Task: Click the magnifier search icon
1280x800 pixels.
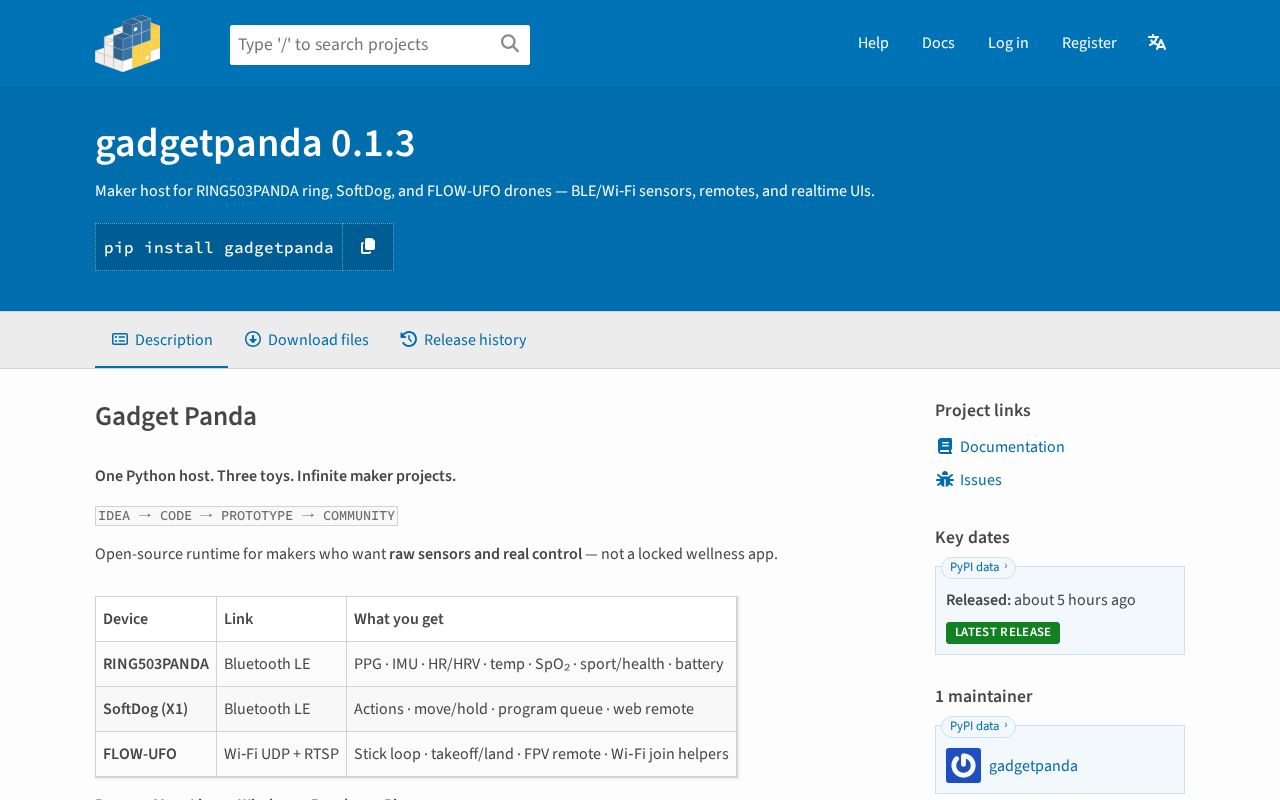Action: (x=510, y=43)
